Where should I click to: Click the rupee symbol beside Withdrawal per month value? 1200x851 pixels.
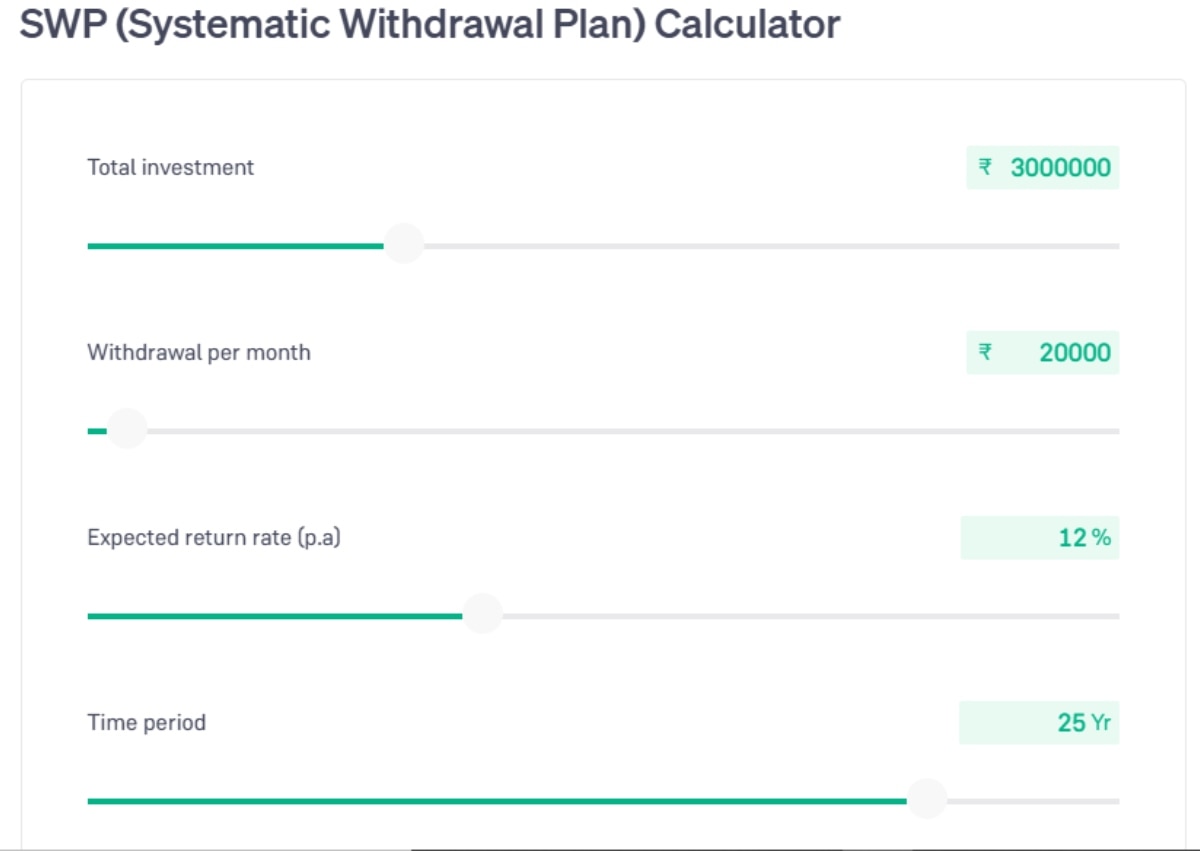point(986,352)
